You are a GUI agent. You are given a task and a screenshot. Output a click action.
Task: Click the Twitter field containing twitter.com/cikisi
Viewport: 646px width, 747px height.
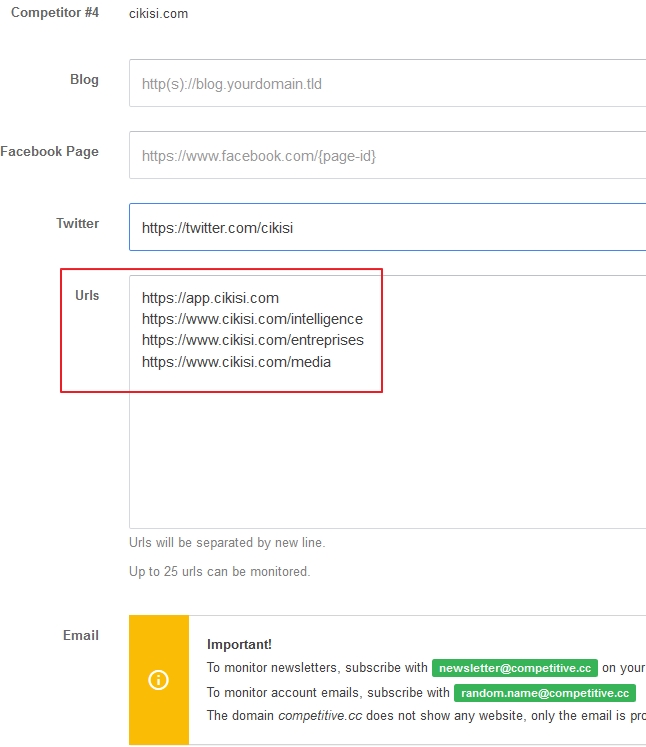click(387, 227)
